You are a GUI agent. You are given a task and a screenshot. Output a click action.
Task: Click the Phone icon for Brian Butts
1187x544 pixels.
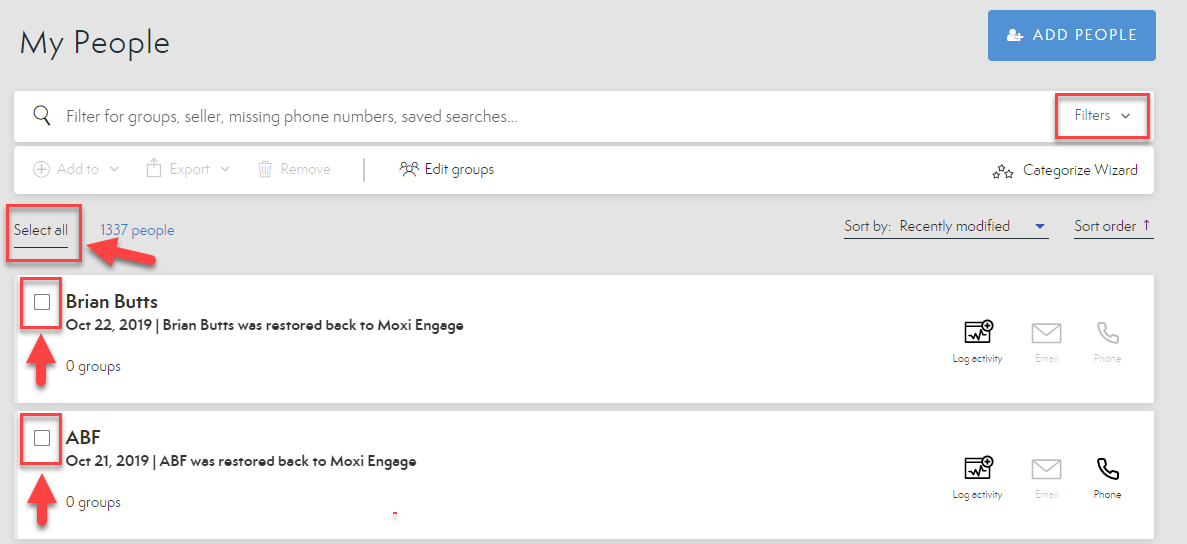pyautogui.click(x=1107, y=333)
